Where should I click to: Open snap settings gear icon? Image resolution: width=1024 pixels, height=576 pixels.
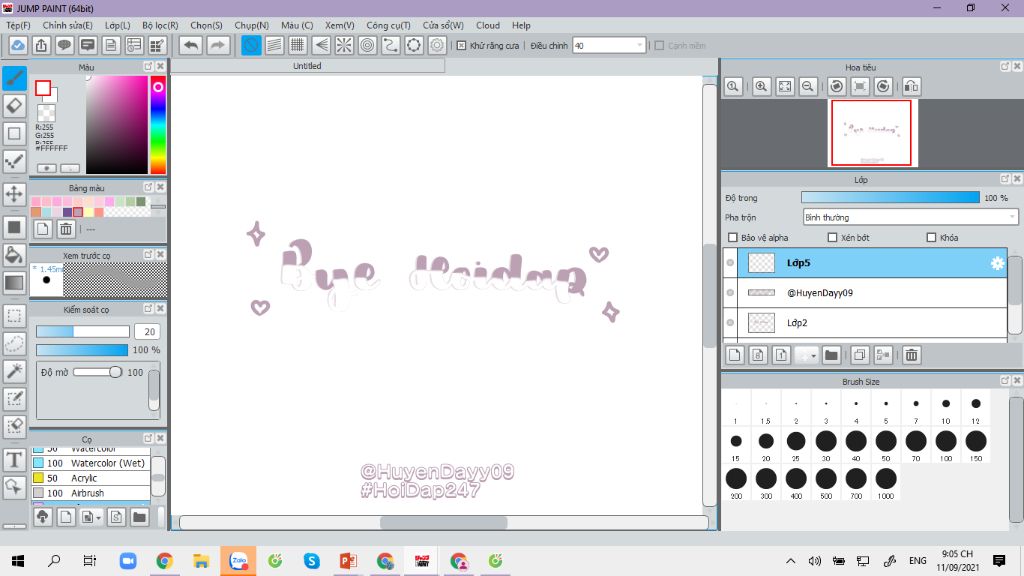(437, 45)
